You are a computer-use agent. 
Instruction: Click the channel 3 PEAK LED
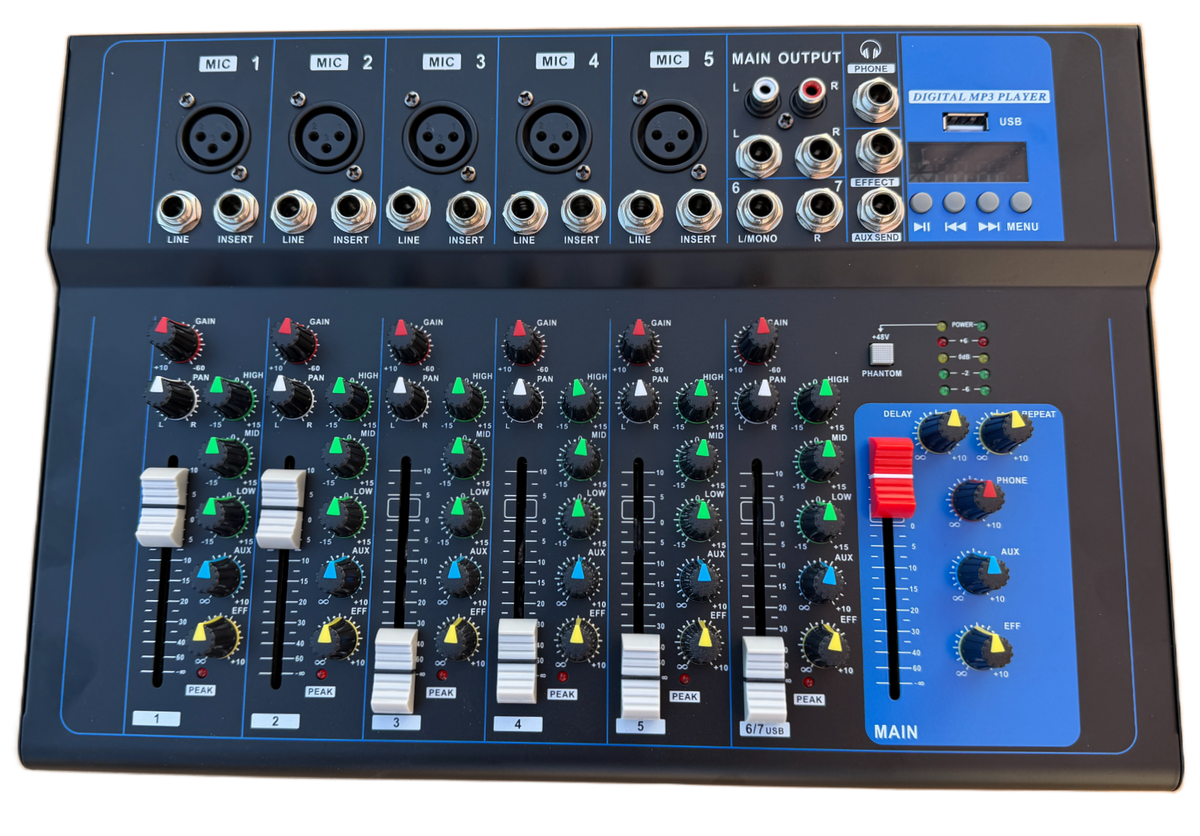pyautogui.click(x=441, y=676)
